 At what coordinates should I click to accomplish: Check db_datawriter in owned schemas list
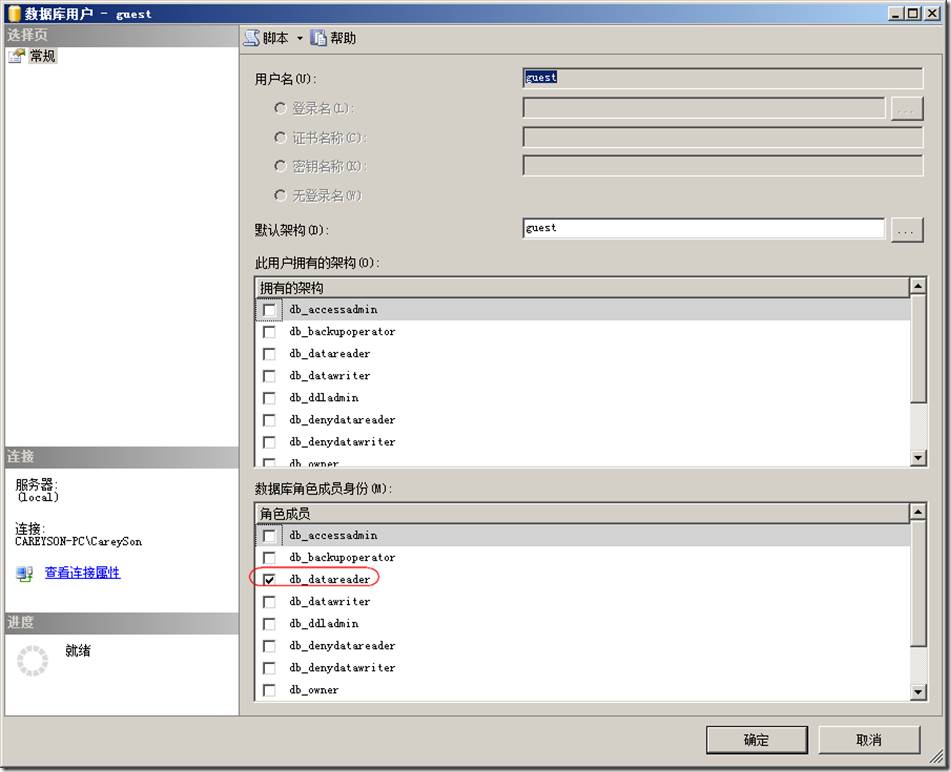pos(269,376)
